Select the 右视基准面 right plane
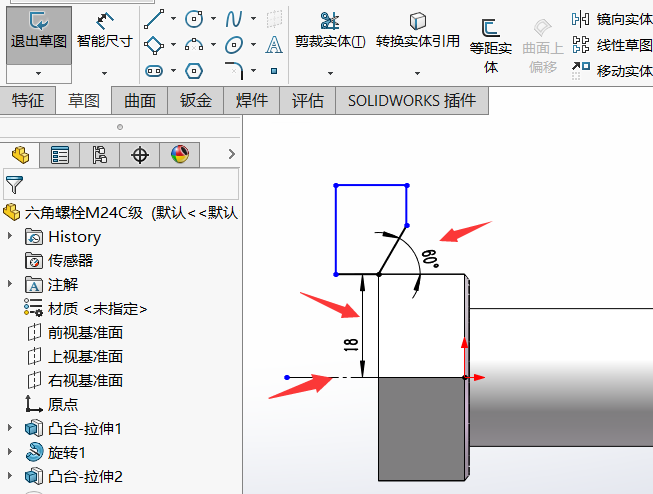Image resolution: width=653 pixels, height=494 pixels. tap(75, 381)
